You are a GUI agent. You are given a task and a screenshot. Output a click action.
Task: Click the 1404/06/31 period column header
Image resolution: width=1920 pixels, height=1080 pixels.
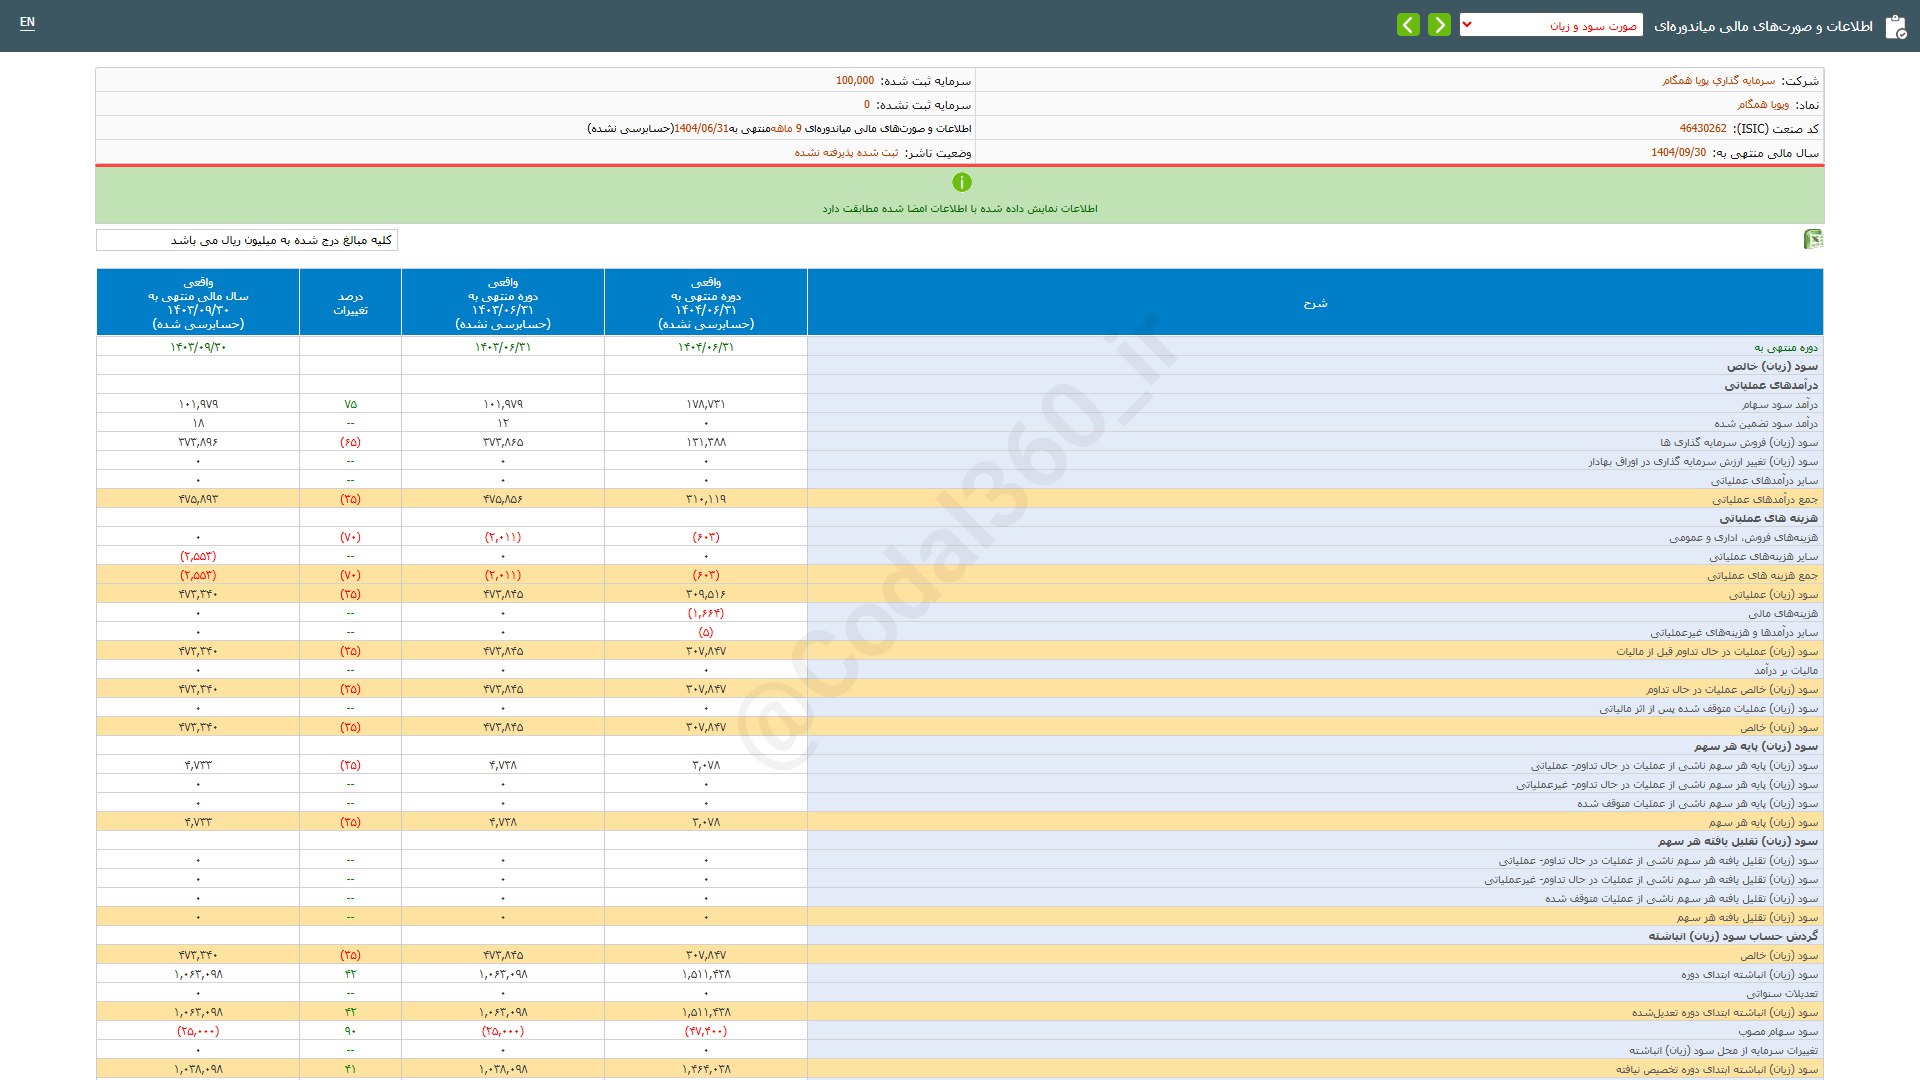coord(706,303)
